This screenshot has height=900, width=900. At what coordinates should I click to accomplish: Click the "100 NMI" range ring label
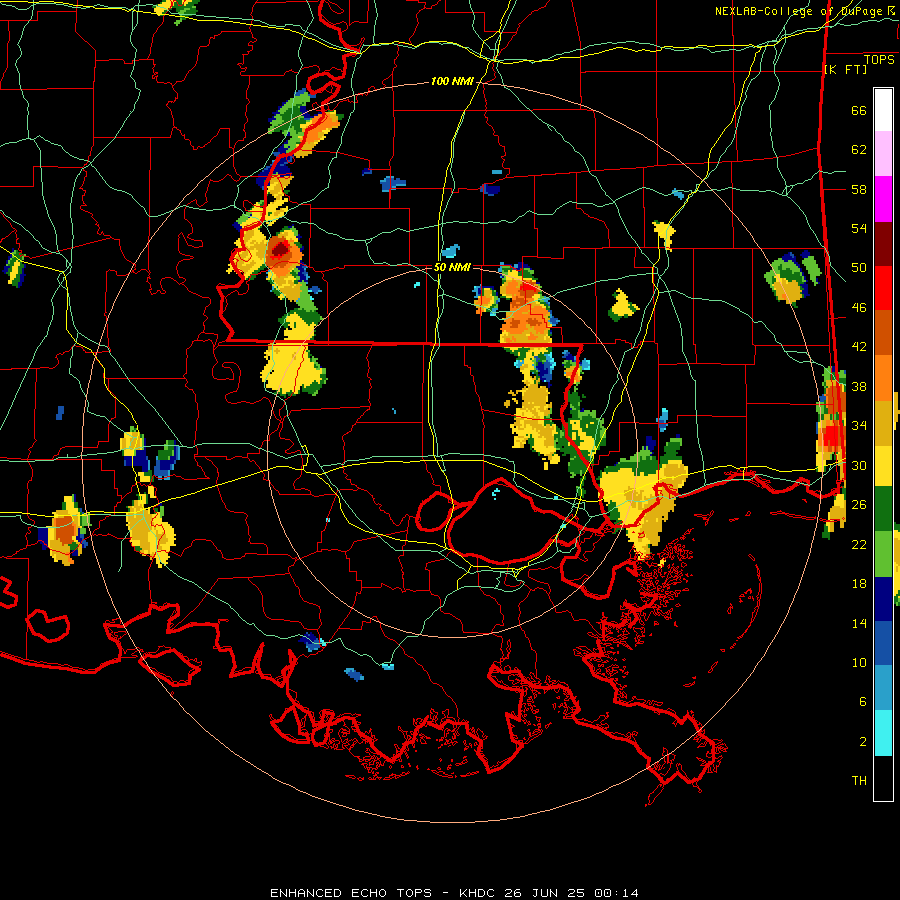click(x=452, y=82)
